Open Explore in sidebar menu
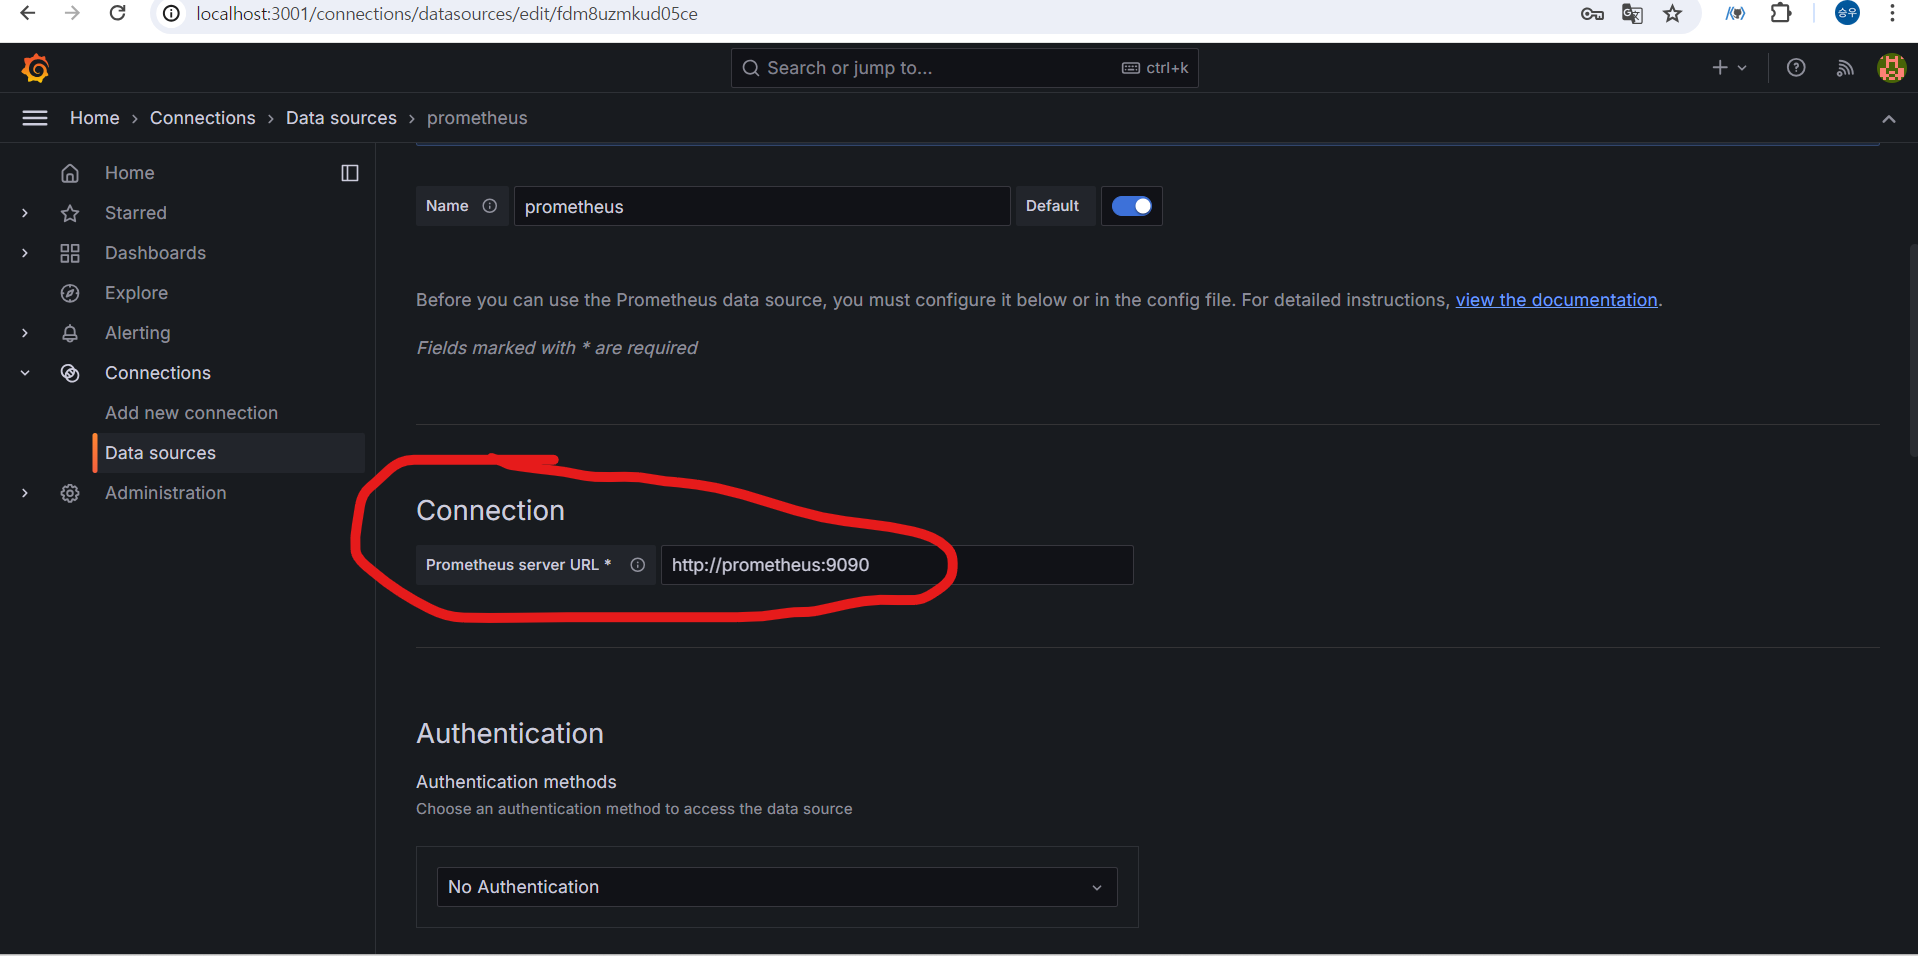 [x=136, y=293]
